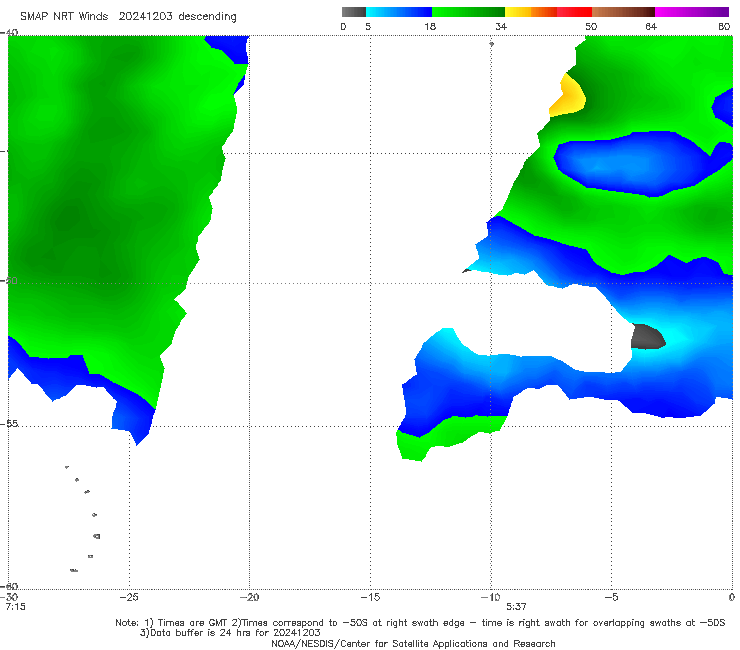Click the dark gray low-wind patch

pos(648,337)
